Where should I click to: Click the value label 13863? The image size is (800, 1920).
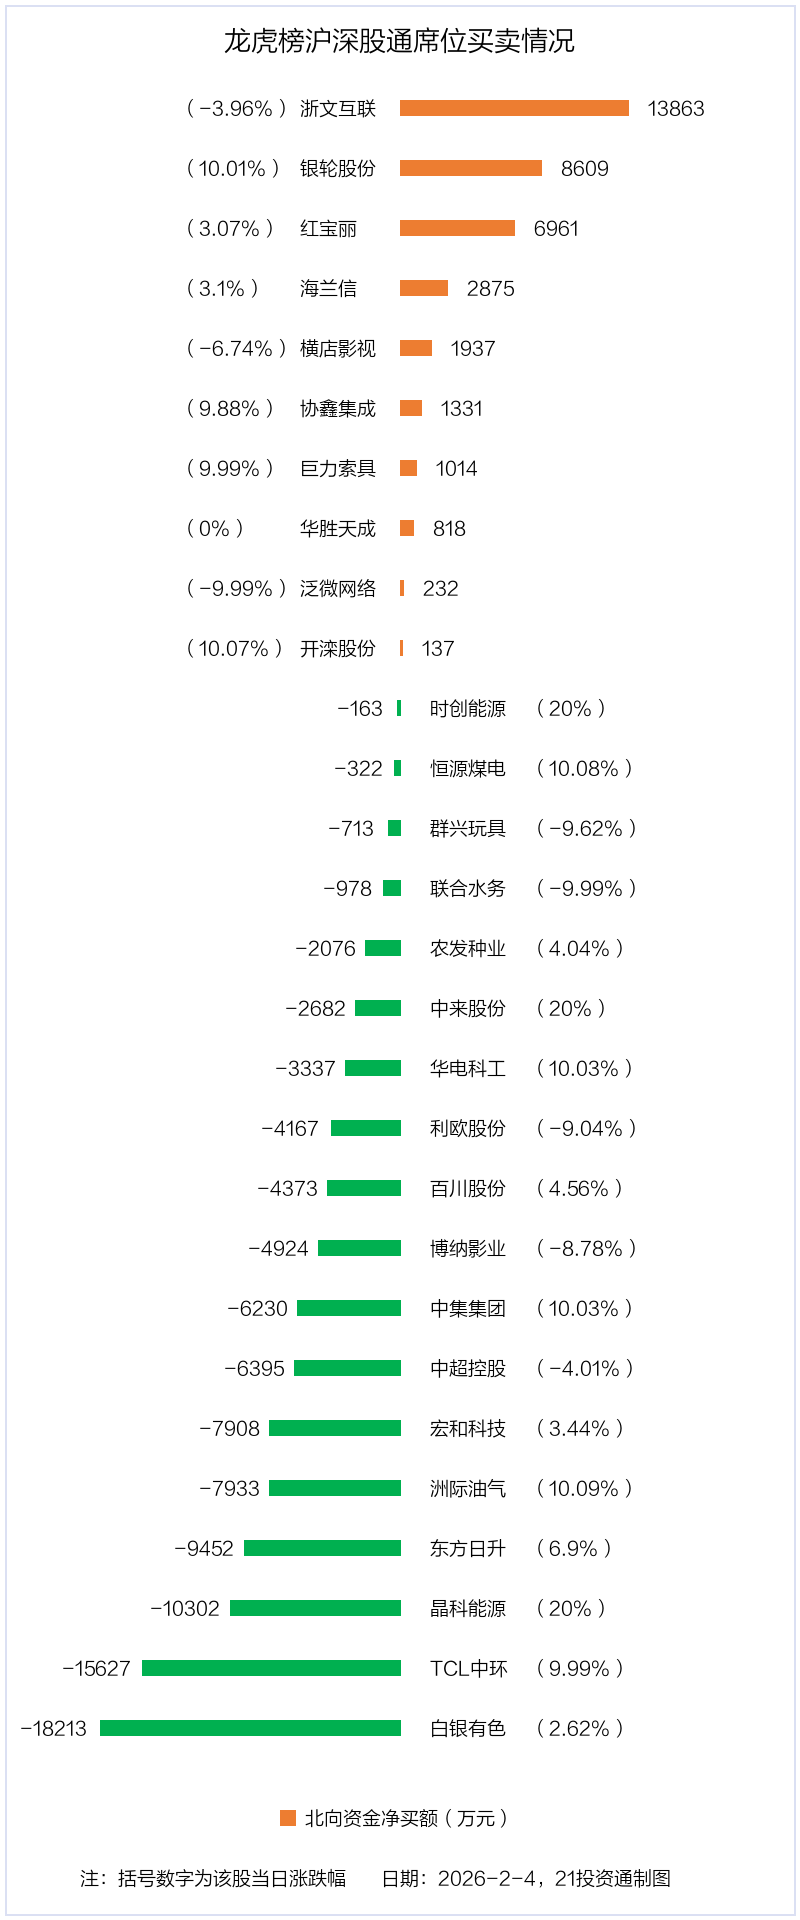pos(676,109)
